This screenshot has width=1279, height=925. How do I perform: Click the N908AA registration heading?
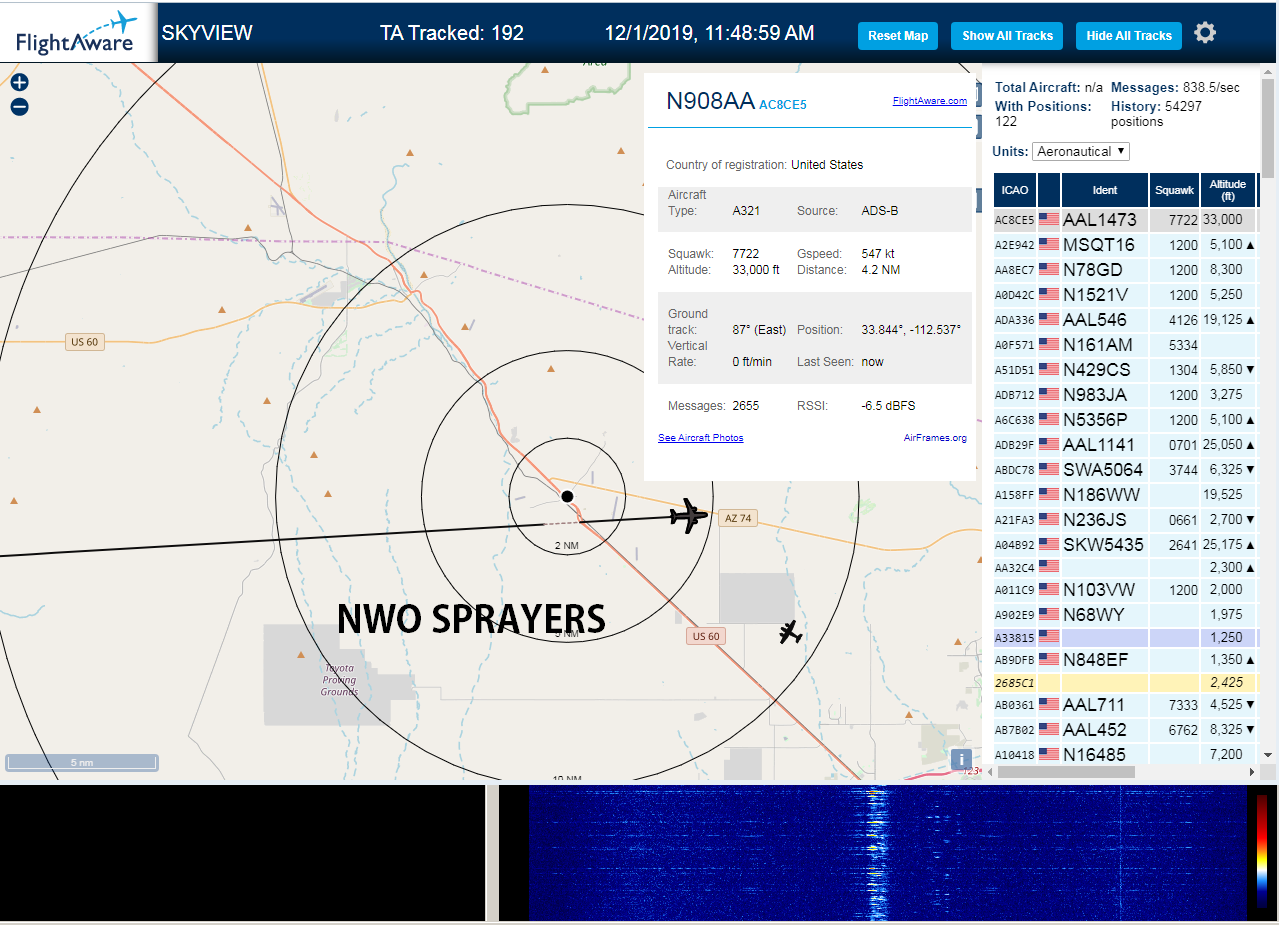(710, 100)
